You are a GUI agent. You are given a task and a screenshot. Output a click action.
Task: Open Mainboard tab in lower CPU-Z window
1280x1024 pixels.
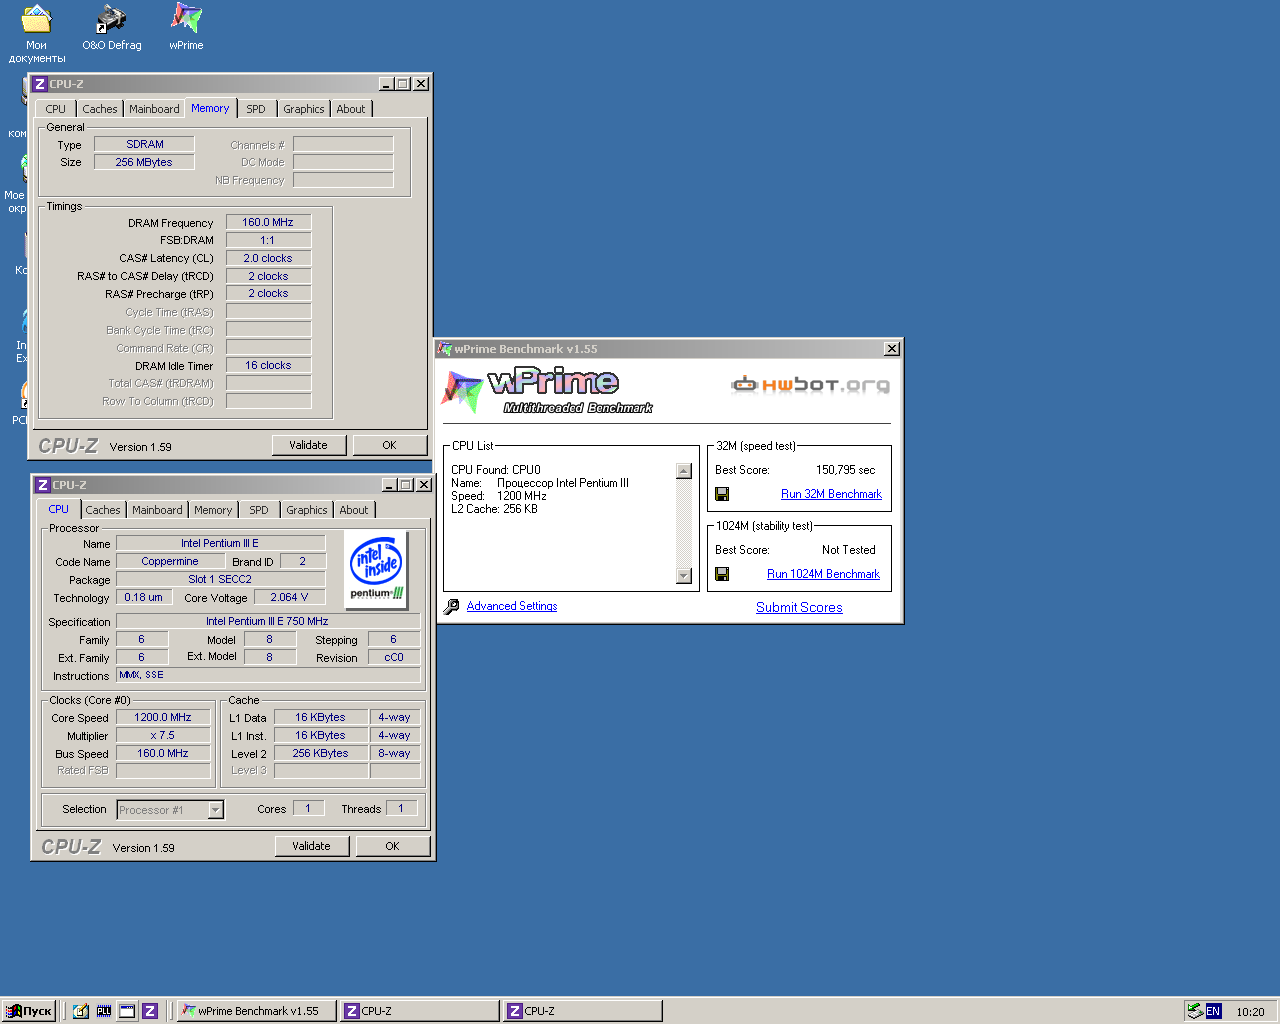click(x=157, y=510)
